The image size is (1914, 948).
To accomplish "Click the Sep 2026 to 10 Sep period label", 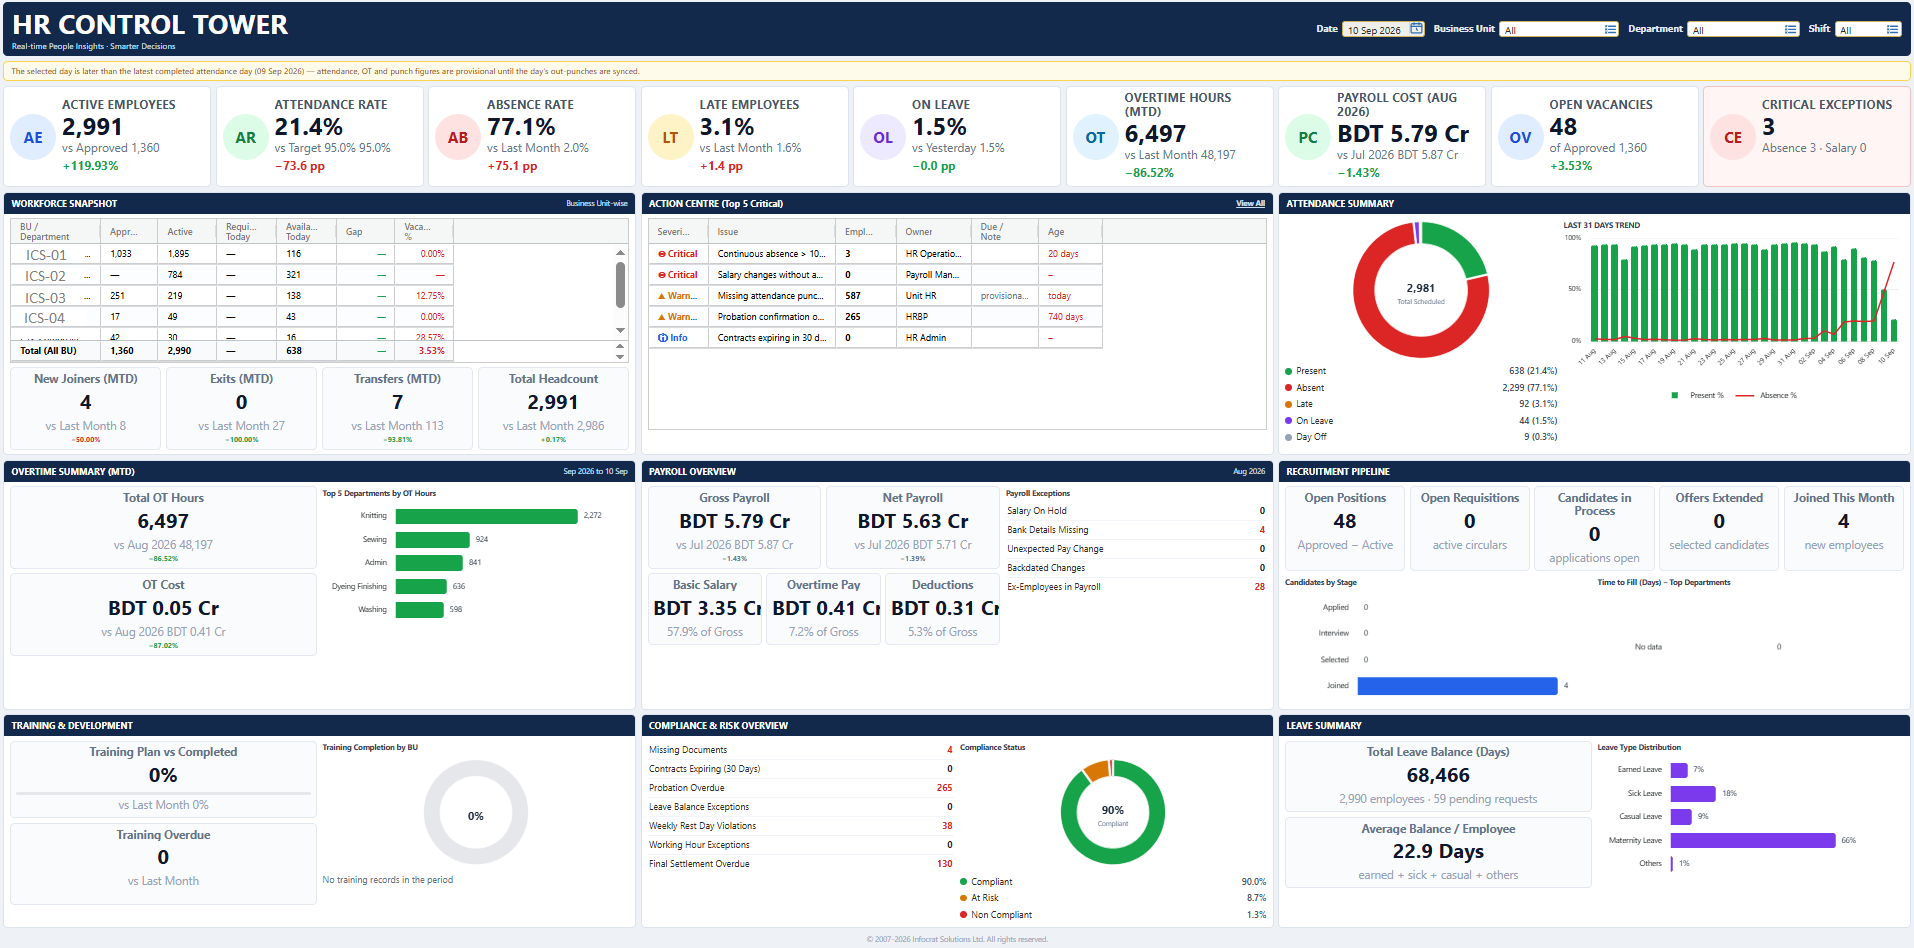I will [x=595, y=471].
